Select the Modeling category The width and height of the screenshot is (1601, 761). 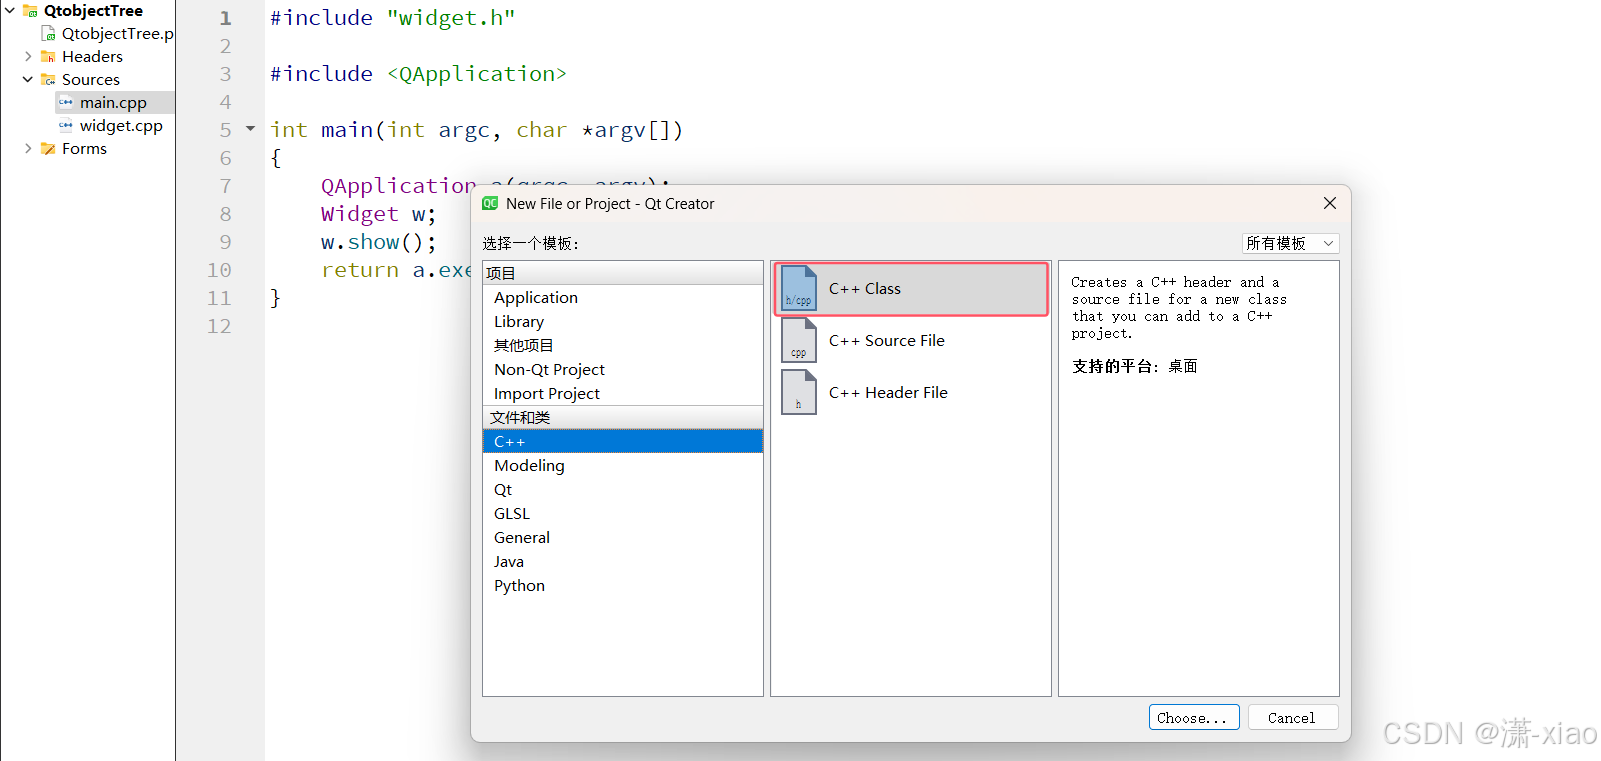pyautogui.click(x=622, y=465)
